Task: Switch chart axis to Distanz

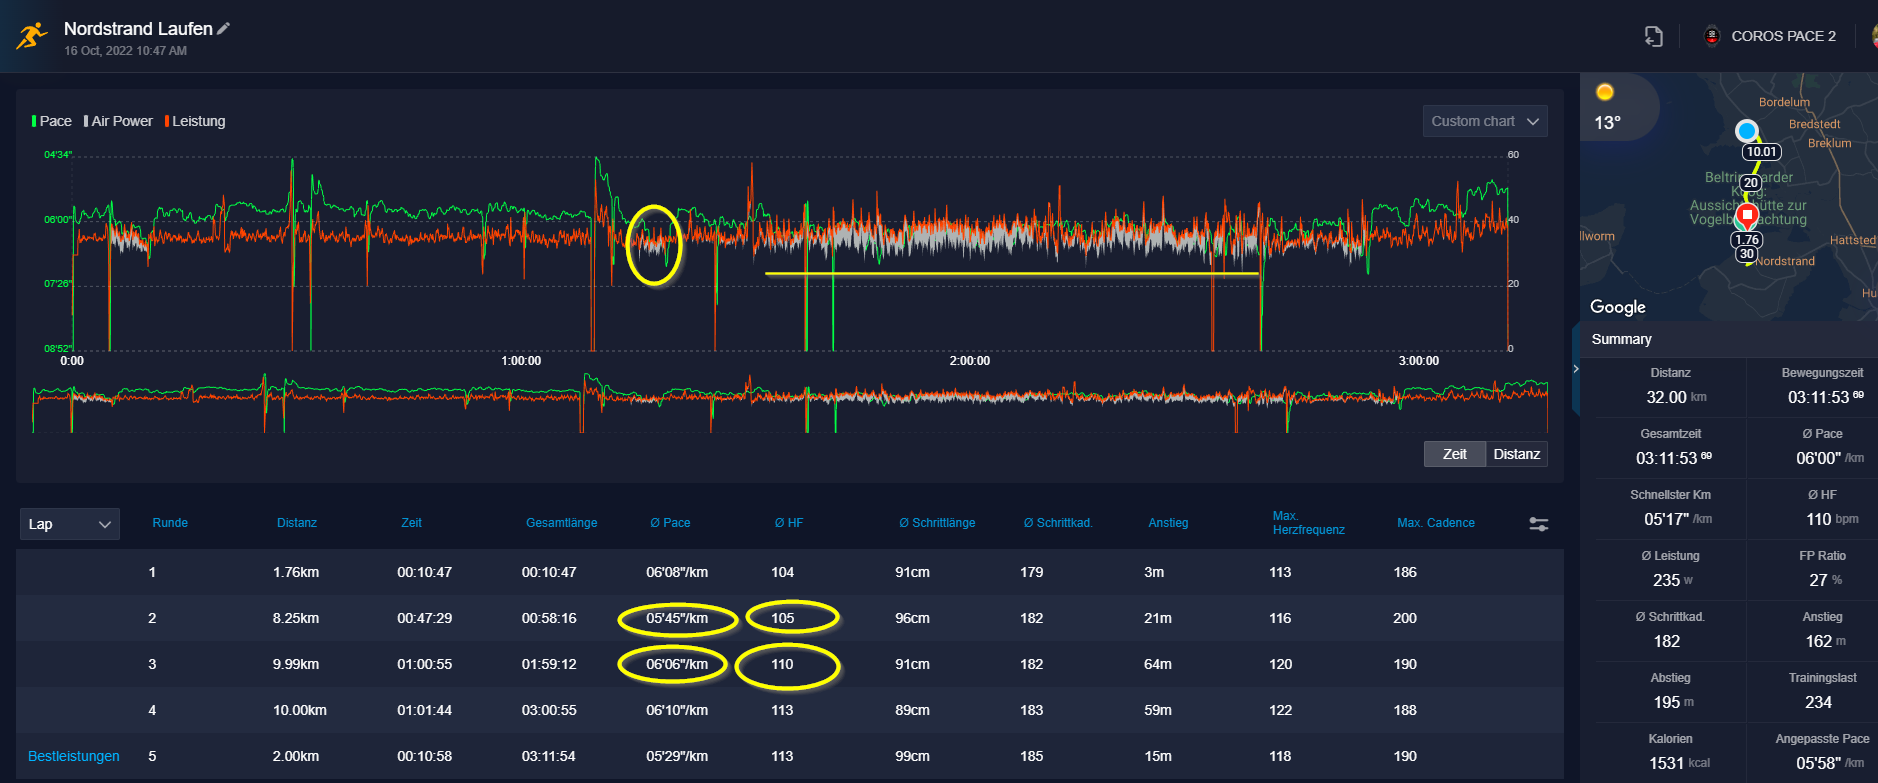Action: tap(1516, 454)
